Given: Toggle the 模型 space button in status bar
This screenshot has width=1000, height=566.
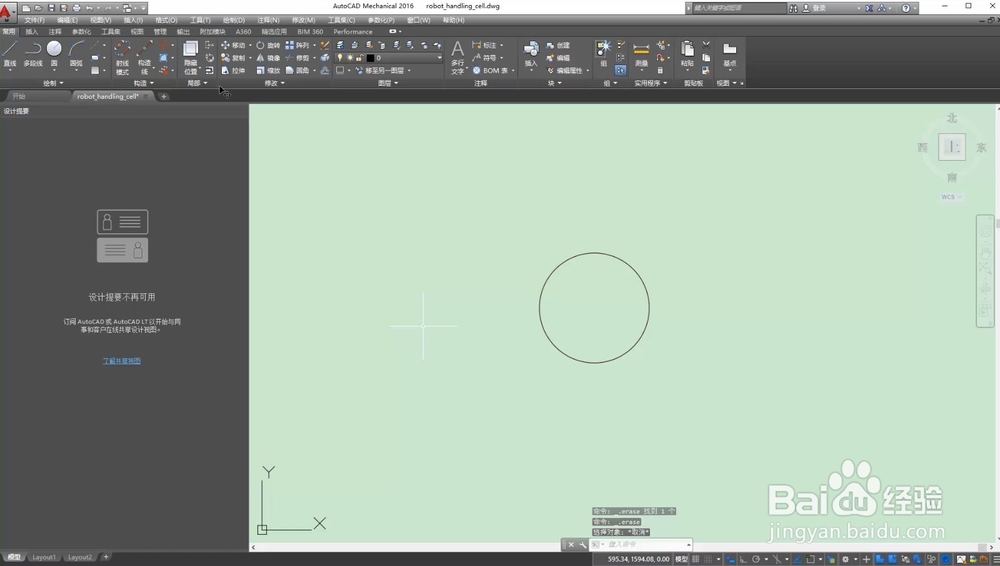Looking at the screenshot, I should pos(681,559).
